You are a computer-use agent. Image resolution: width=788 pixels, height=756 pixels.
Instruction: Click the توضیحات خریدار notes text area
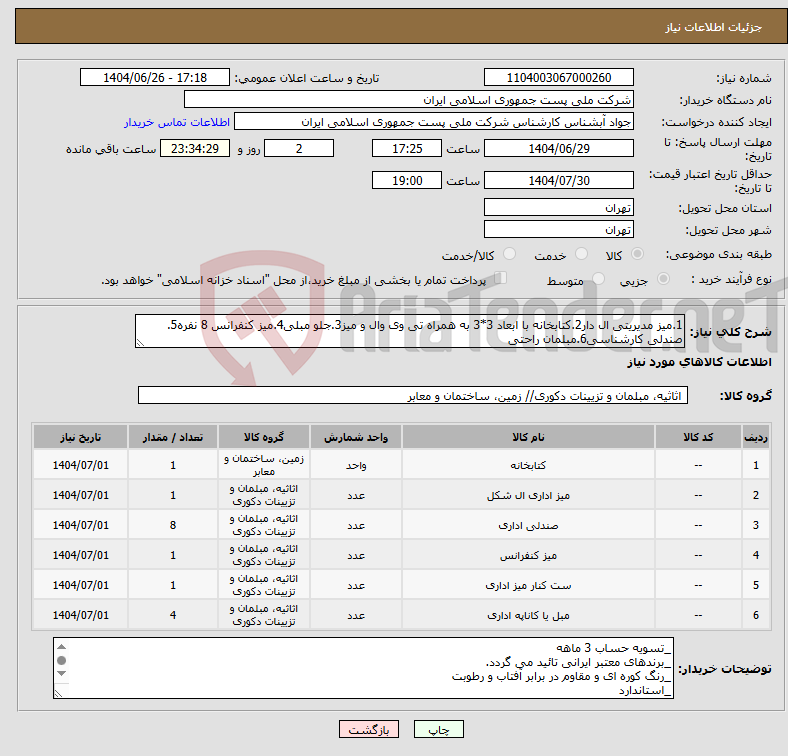point(363,669)
